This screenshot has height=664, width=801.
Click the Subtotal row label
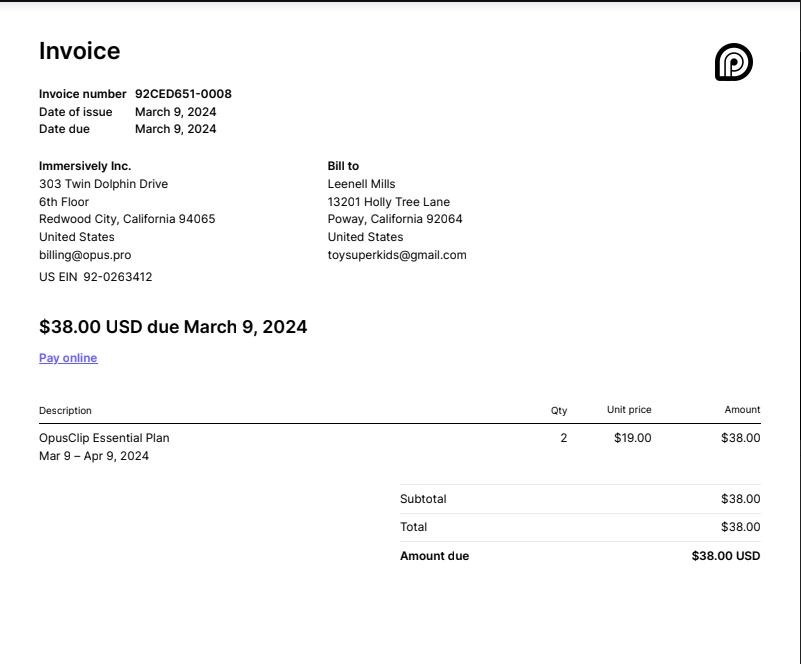click(x=423, y=499)
